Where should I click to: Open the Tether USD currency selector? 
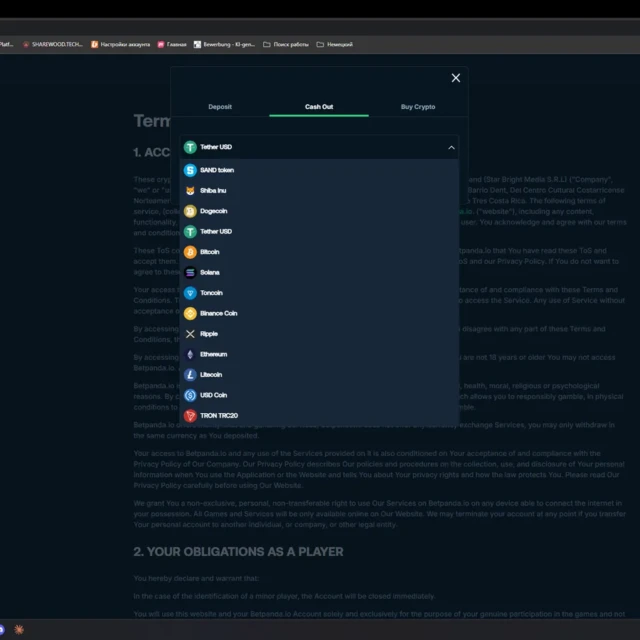coord(319,147)
